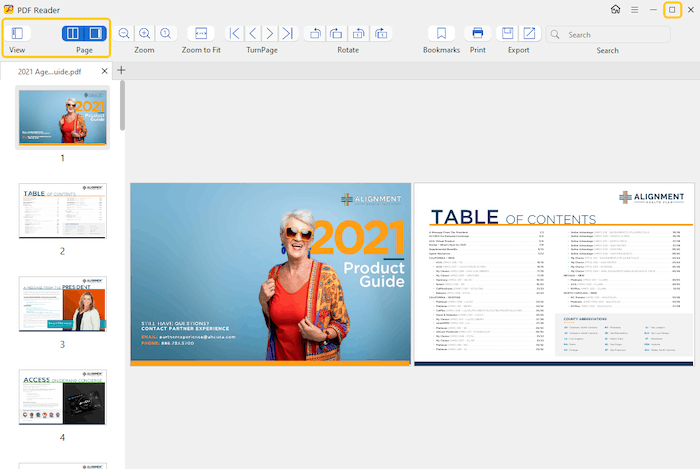Click the thumbnail panel scrollbar

pos(122,106)
